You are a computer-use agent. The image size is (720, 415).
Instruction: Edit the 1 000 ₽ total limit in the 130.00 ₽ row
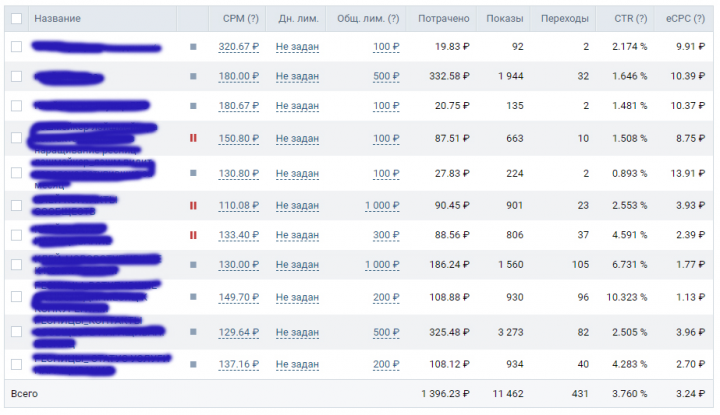[382, 265]
